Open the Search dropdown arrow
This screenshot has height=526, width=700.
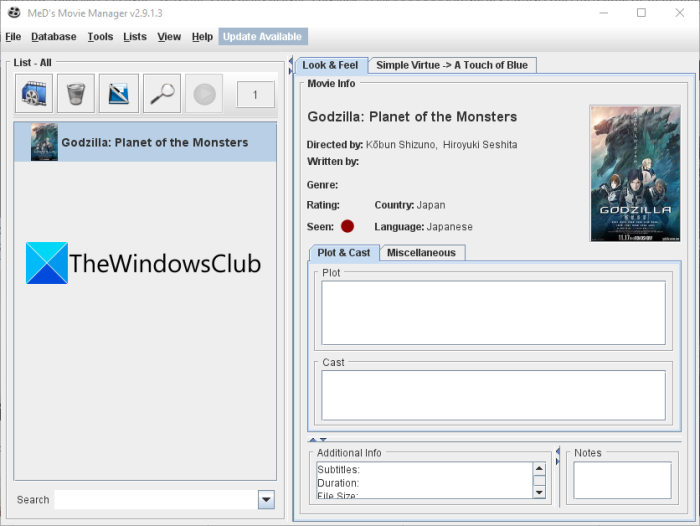pyautogui.click(x=266, y=500)
